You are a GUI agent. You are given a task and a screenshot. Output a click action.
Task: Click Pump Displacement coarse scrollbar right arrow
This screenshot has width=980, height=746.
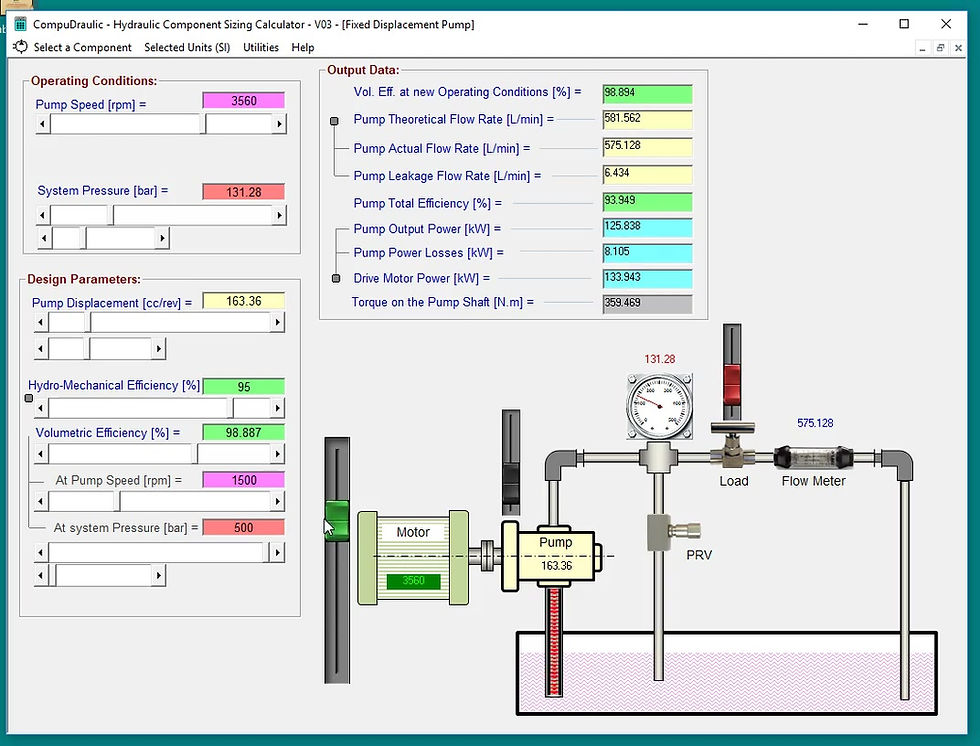[277, 322]
